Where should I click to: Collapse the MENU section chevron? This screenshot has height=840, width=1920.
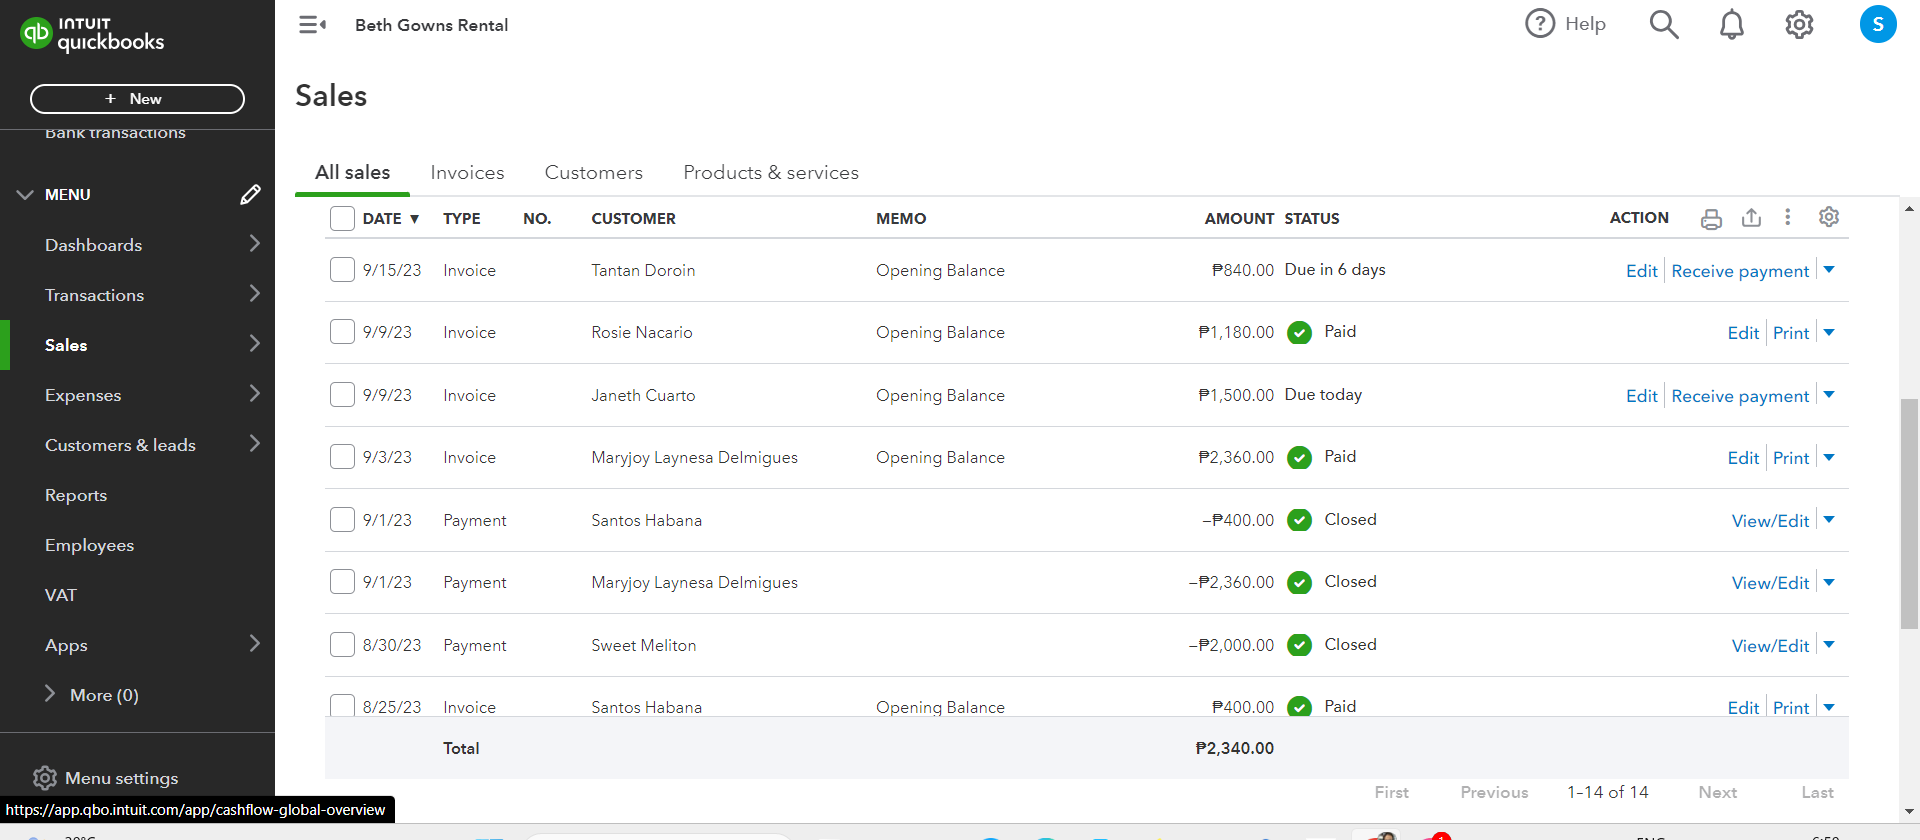(25, 195)
